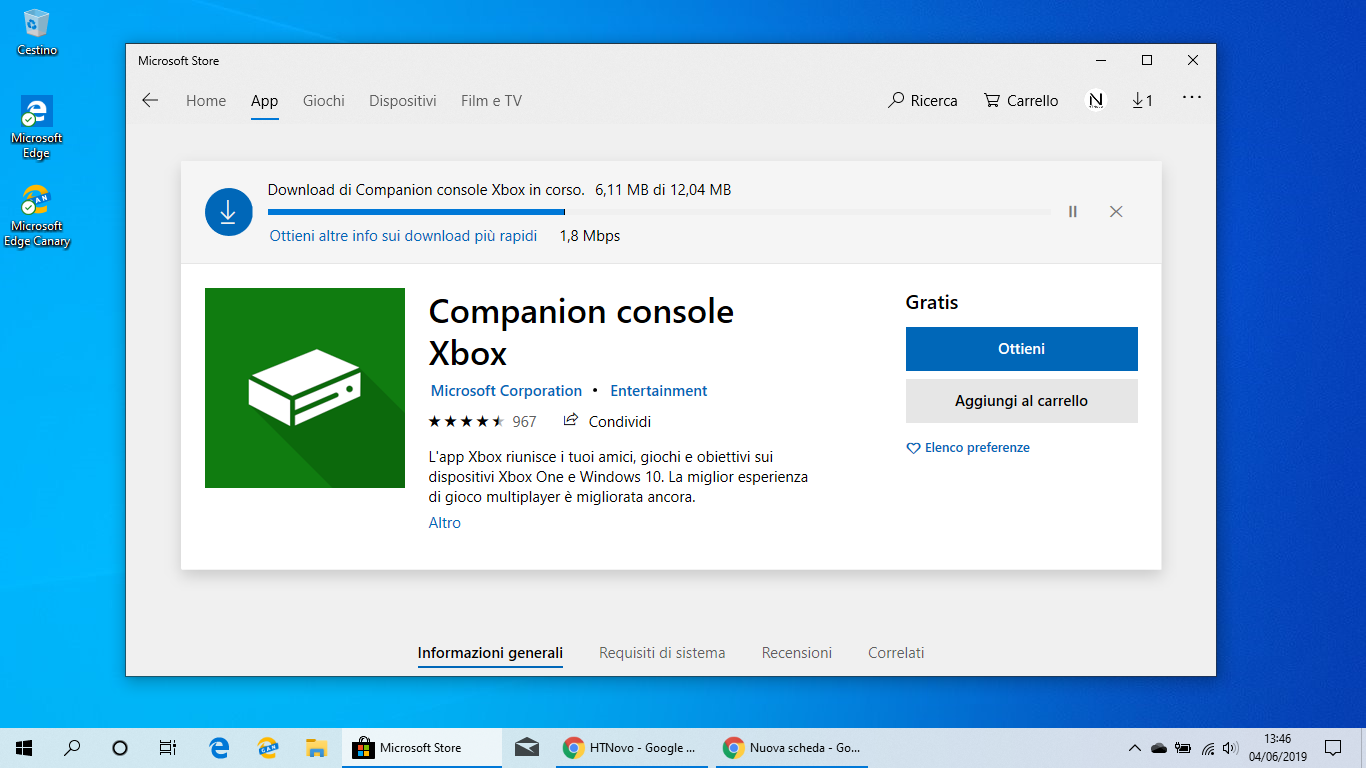Image resolution: width=1366 pixels, height=768 pixels.
Task: Open the volume speaker tray icon
Action: click(1230, 748)
